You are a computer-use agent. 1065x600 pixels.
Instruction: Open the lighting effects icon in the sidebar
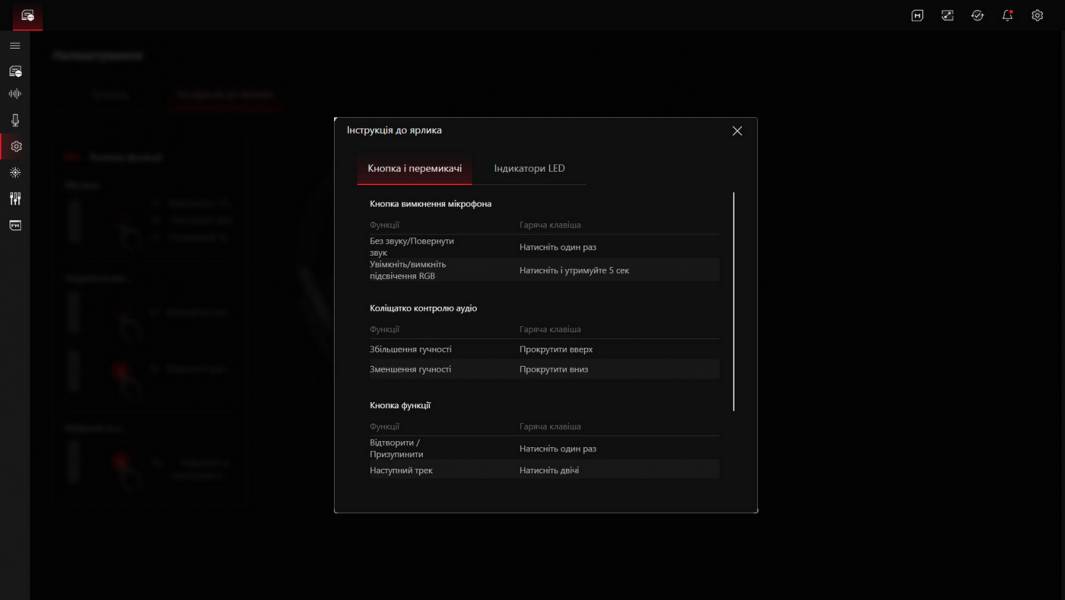(15, 173)
